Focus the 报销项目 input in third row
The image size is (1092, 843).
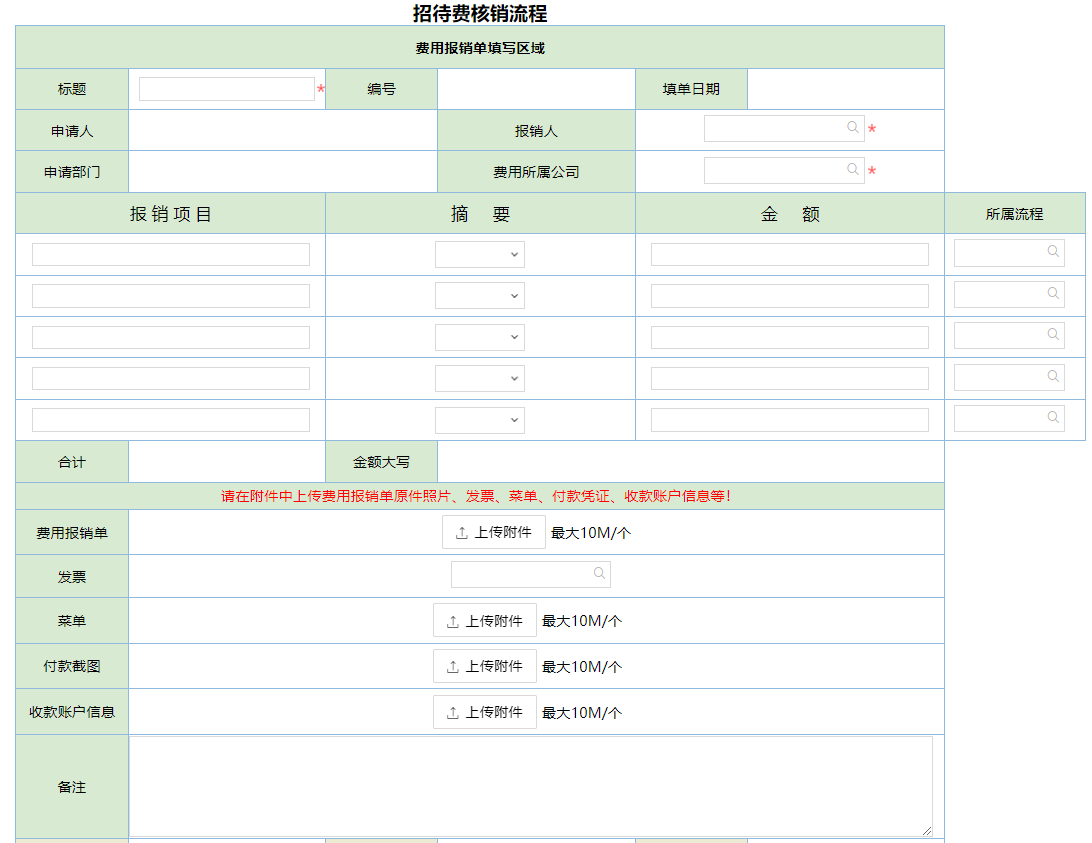coord(171,337)
